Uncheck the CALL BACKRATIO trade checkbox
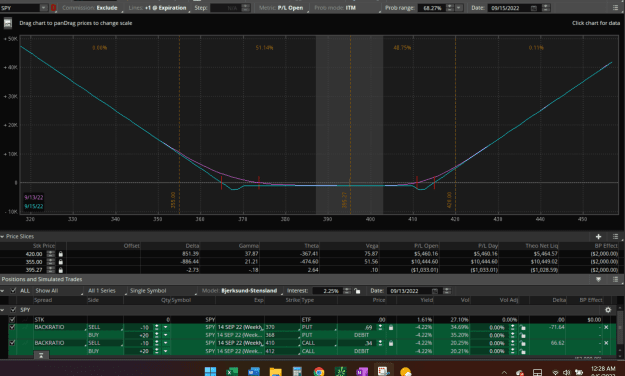 pyautogui.click(x=12, y=343)
